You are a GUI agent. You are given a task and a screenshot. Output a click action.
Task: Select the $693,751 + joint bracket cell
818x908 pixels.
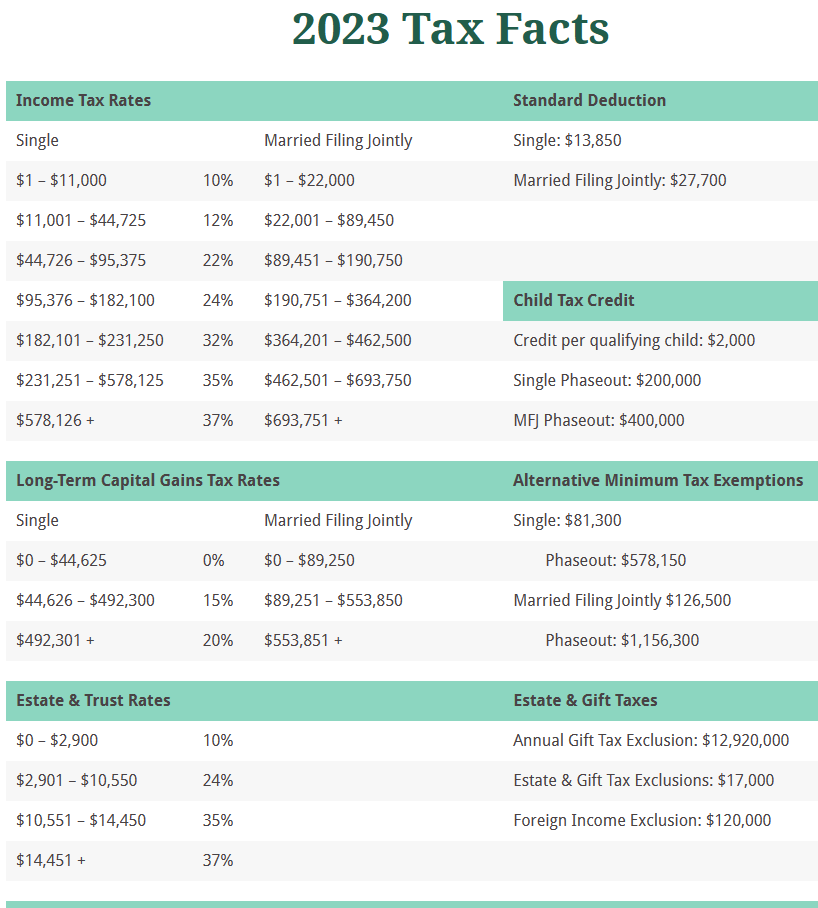coord(303,420)
